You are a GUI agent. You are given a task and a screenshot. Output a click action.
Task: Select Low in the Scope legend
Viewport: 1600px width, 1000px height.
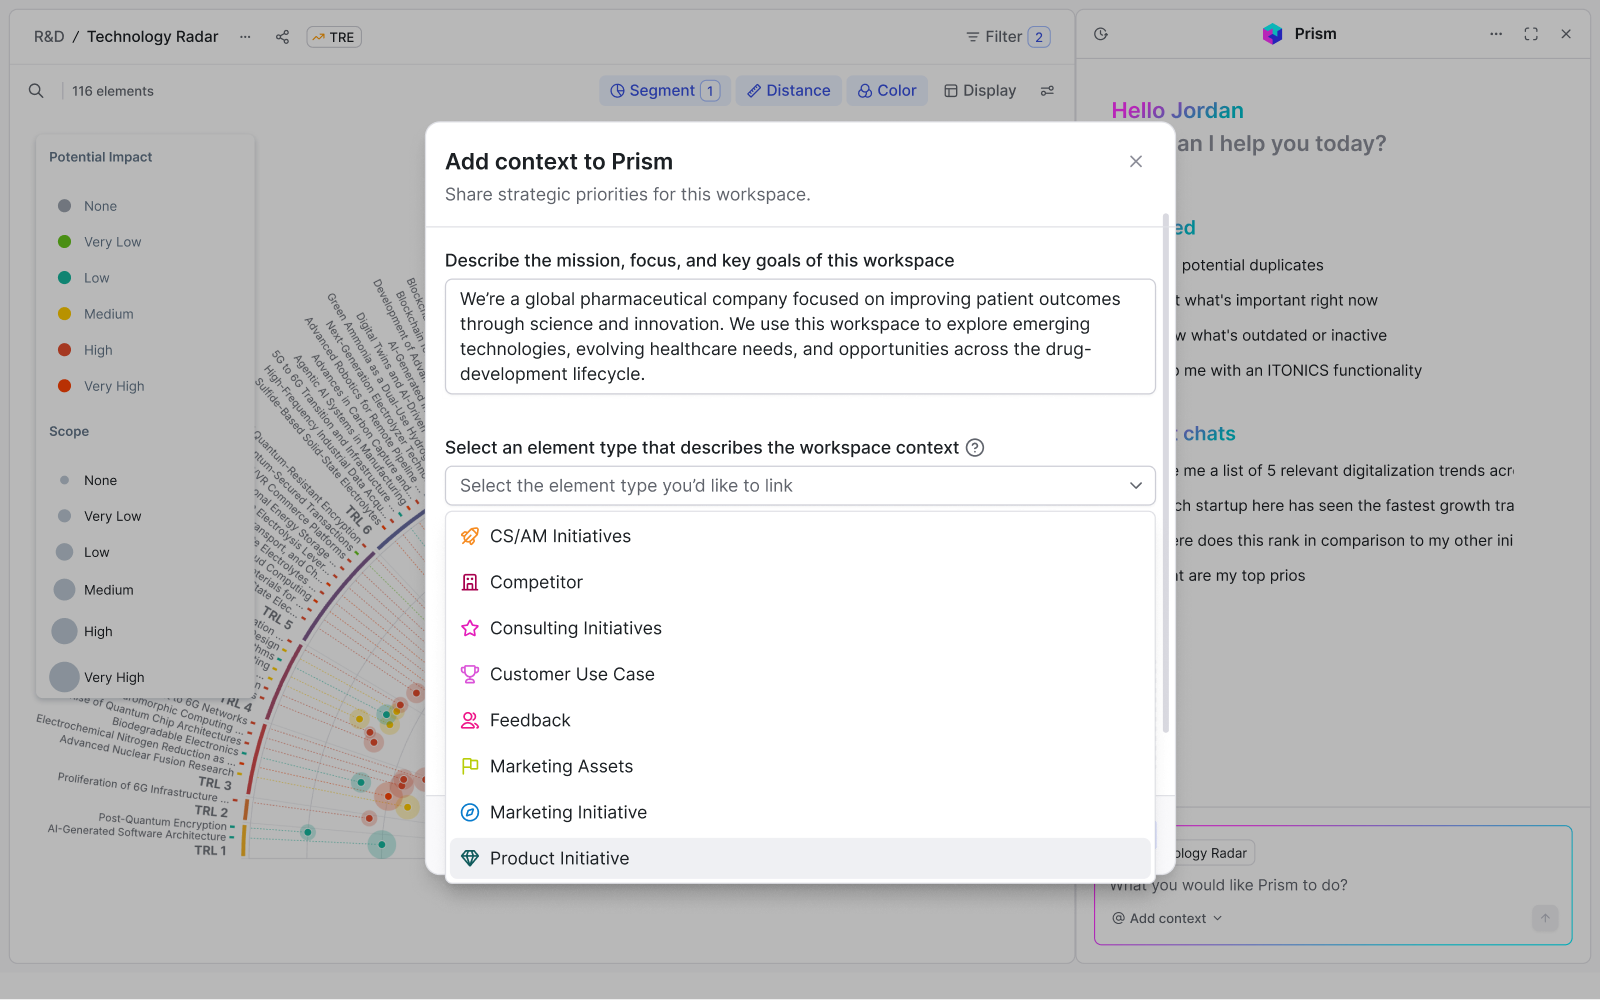[x=83, y=552]
